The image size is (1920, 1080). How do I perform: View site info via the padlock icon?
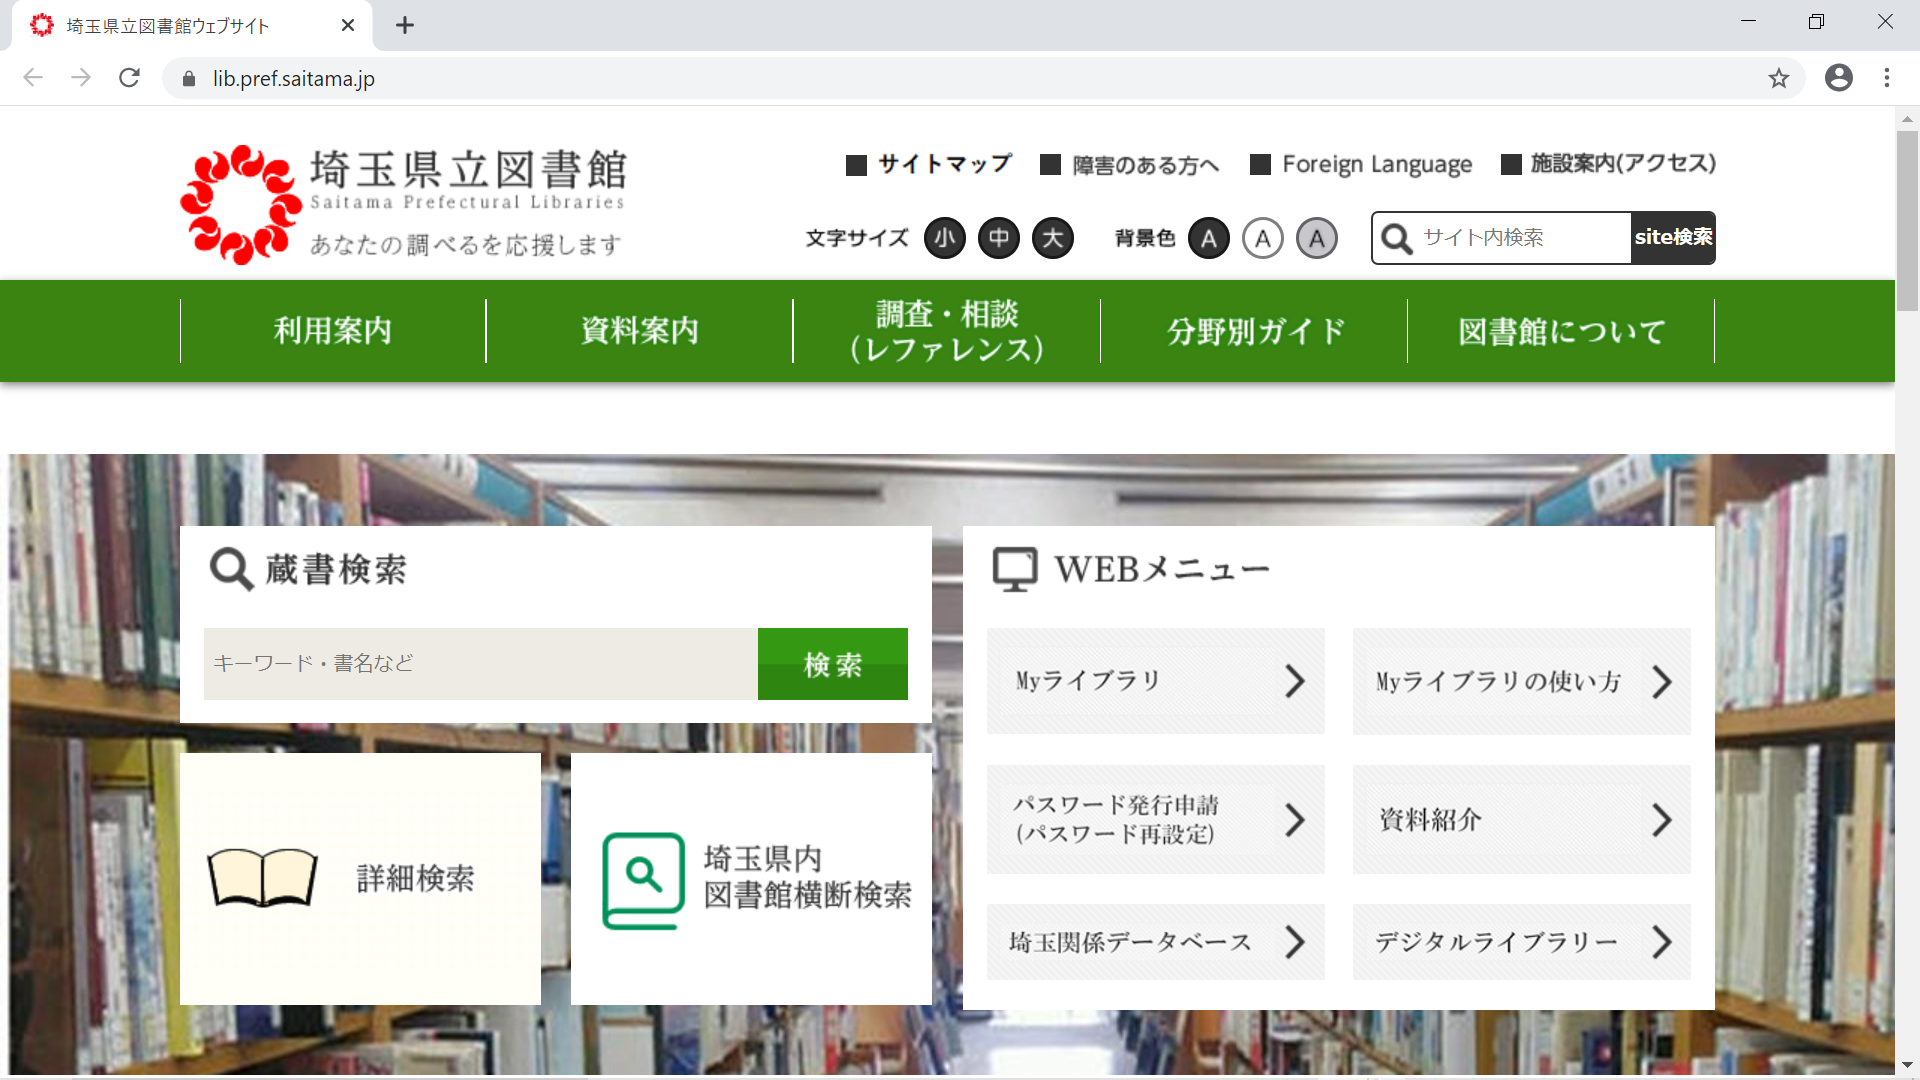[189, 78]
